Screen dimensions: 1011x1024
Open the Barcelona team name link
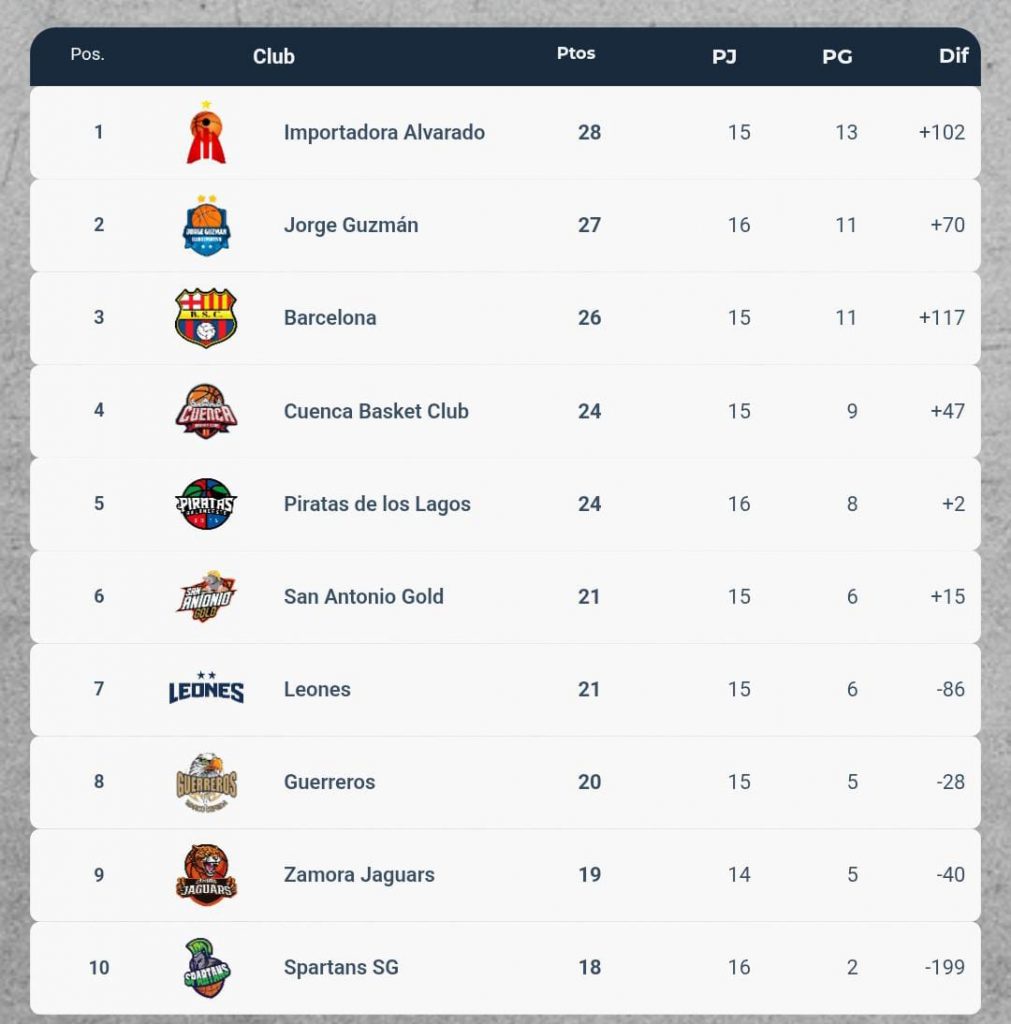[x=330, y=318]
